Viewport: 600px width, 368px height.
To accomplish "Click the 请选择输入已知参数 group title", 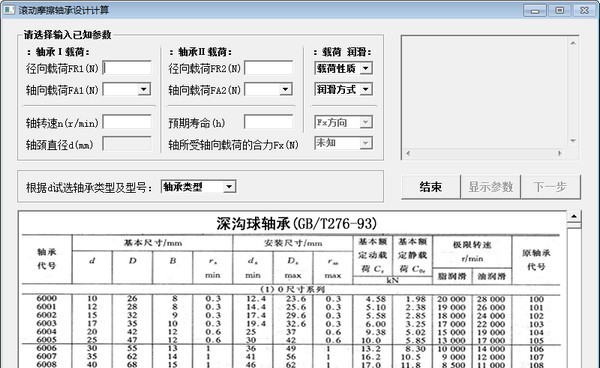I will 67,35.
